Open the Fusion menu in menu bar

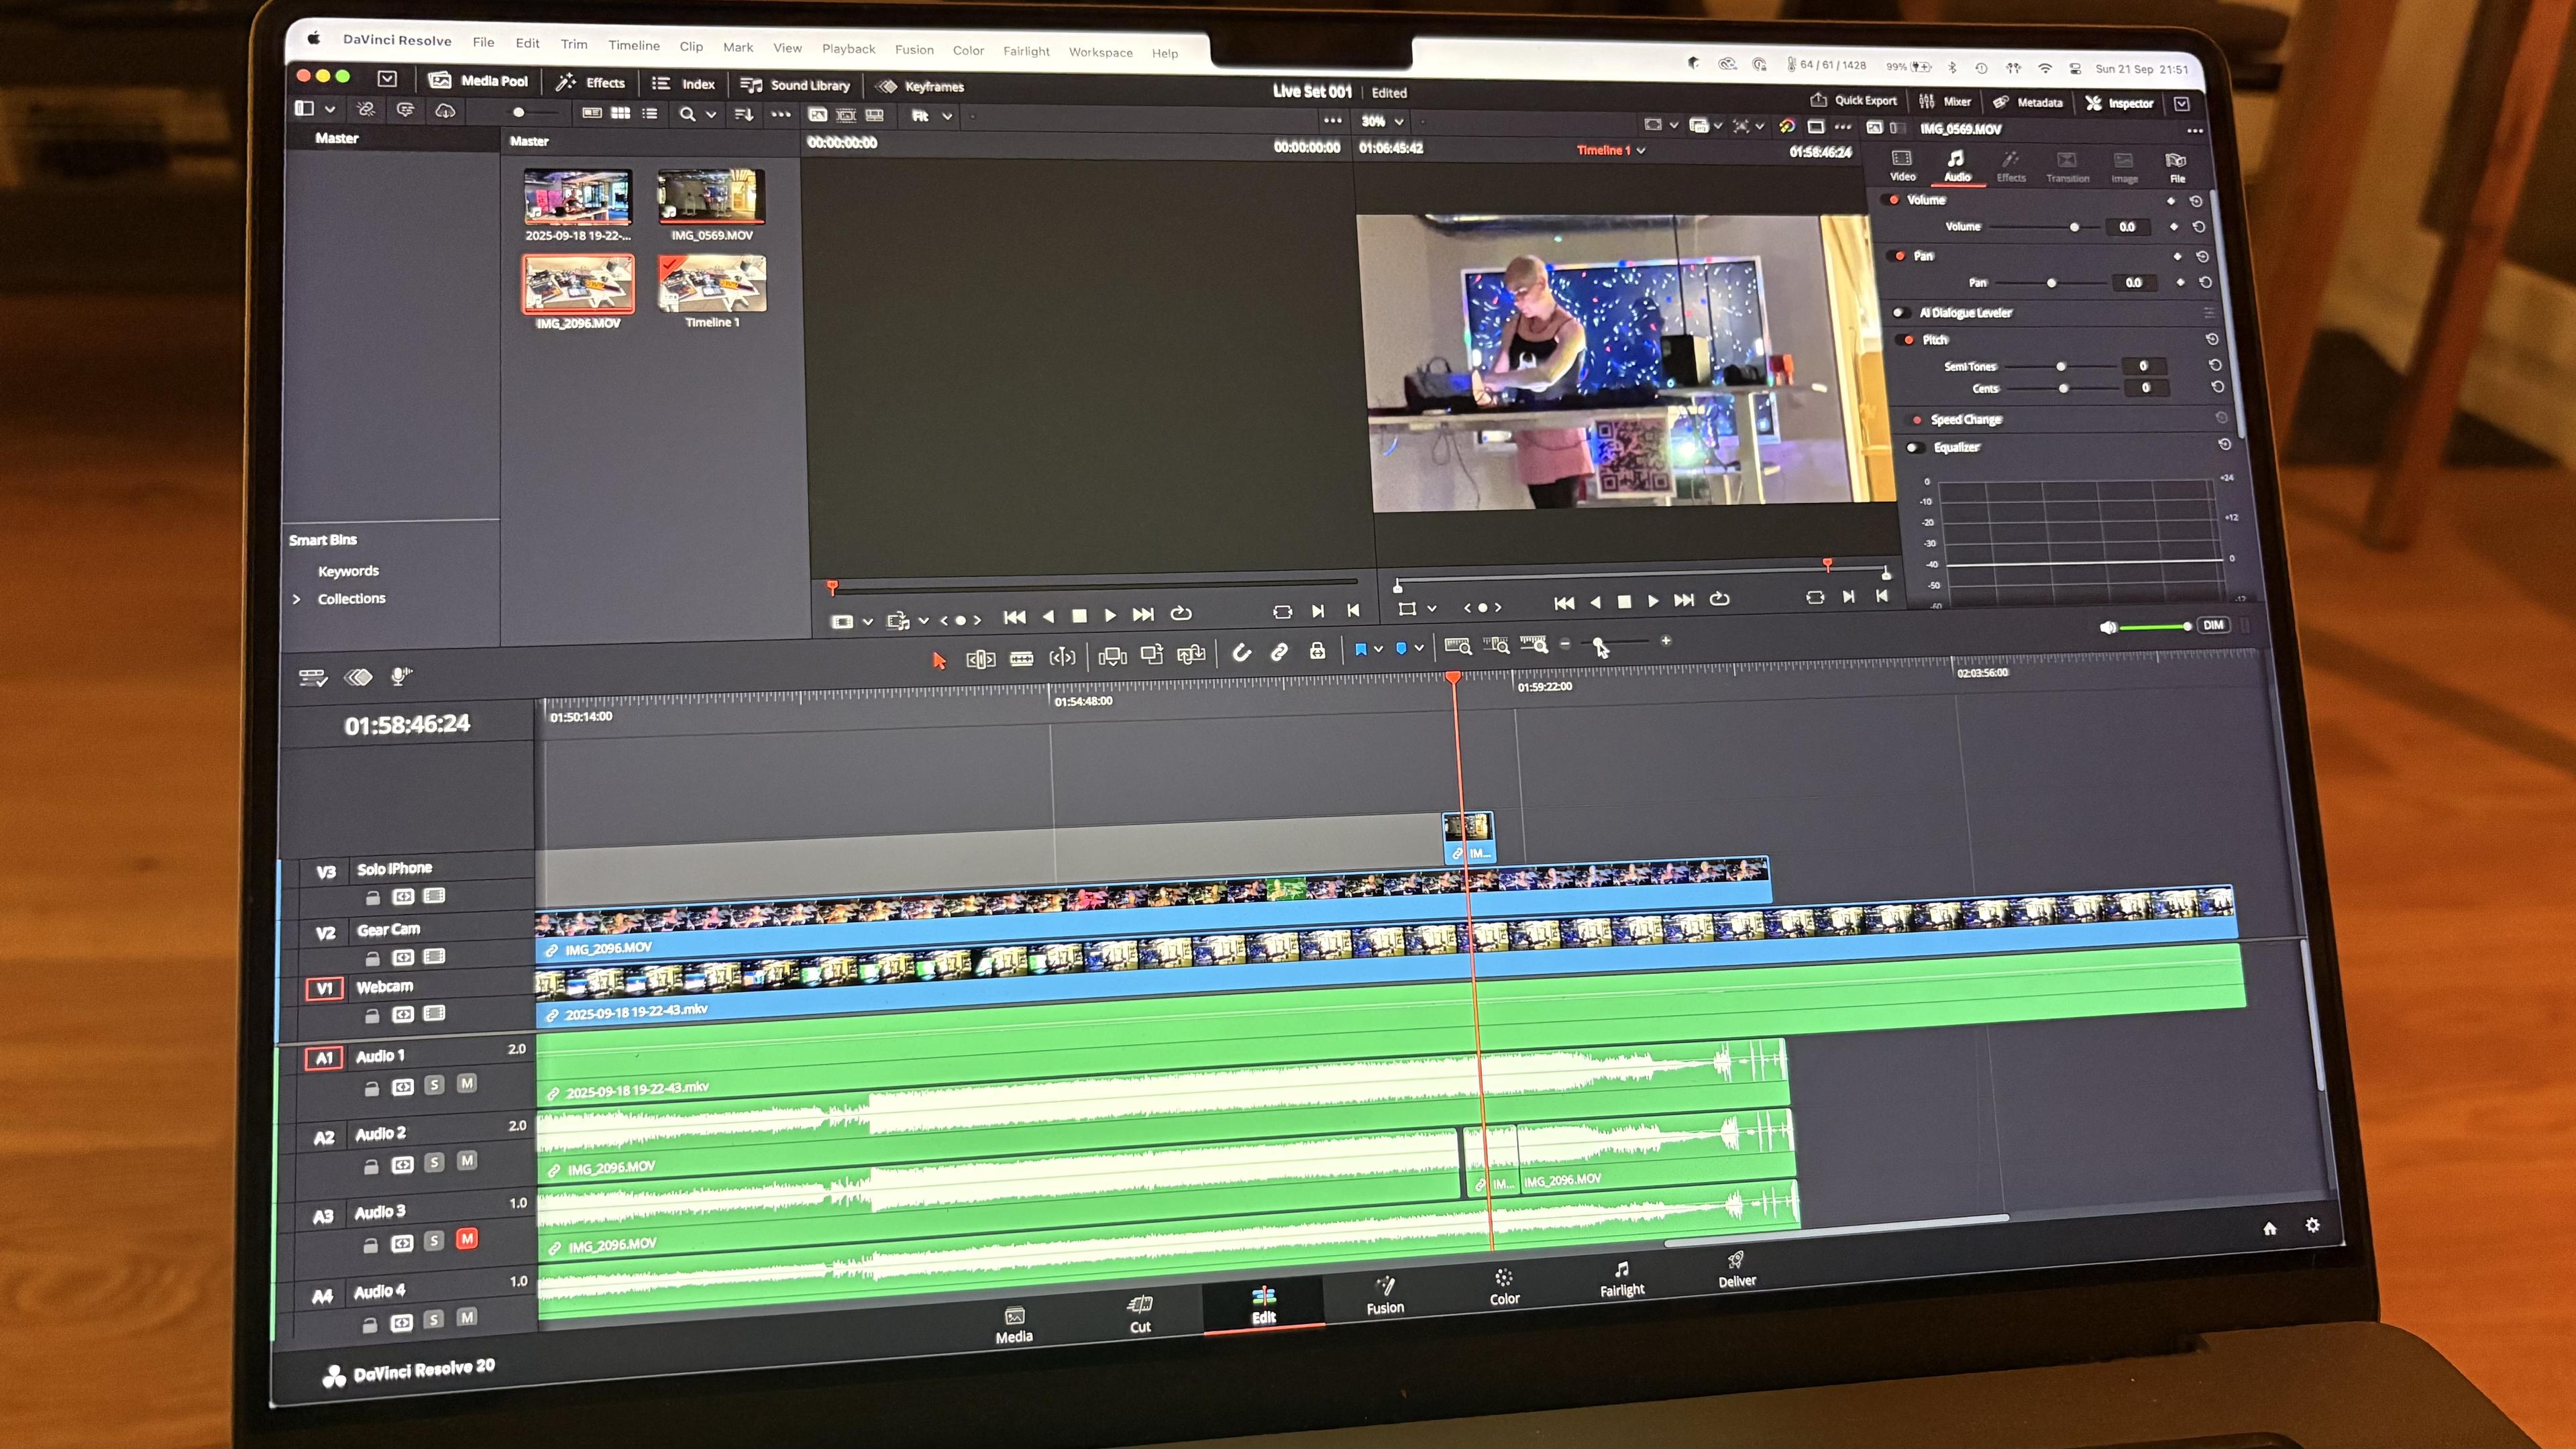pyautogui.click(x=914, y=49)
